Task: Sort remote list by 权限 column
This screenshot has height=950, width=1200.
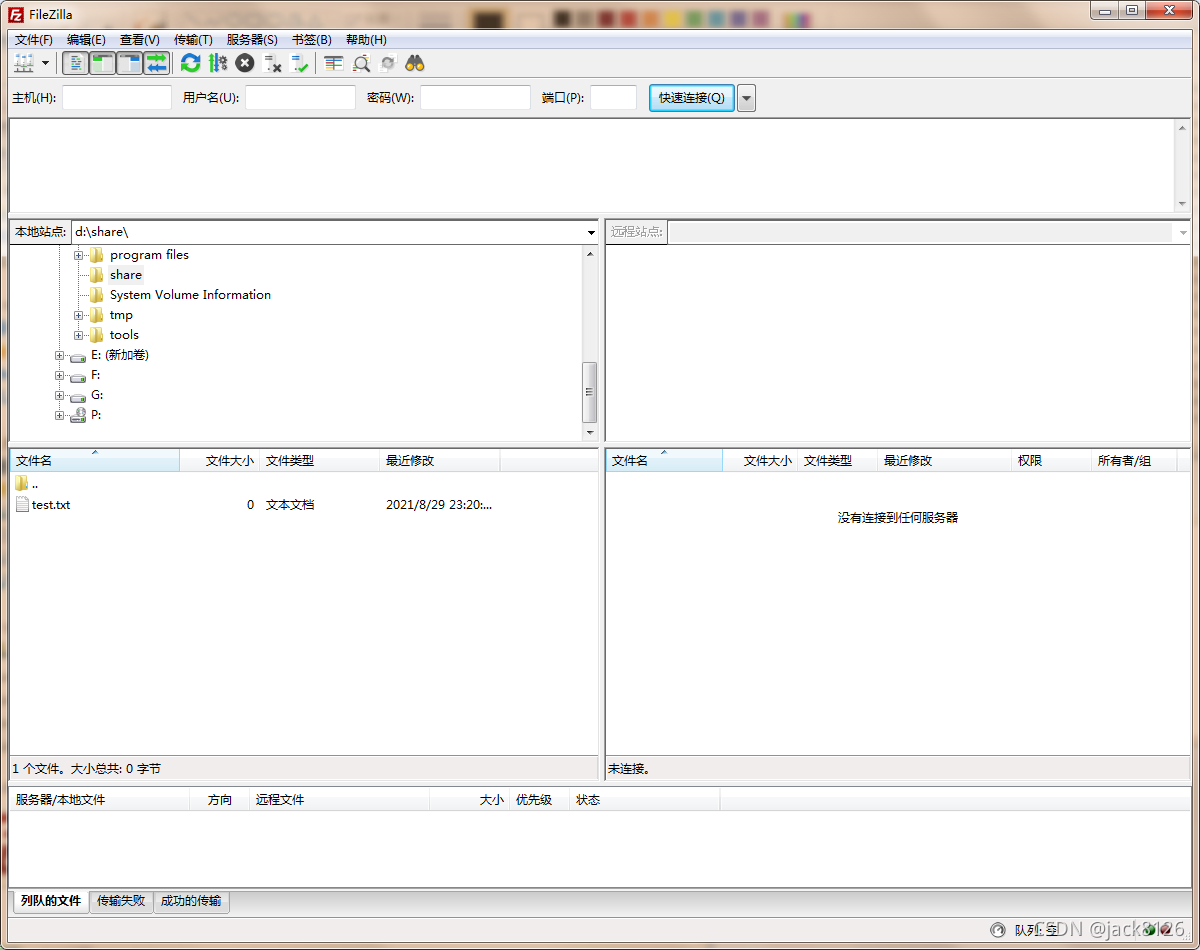Action: [1051, 461]
